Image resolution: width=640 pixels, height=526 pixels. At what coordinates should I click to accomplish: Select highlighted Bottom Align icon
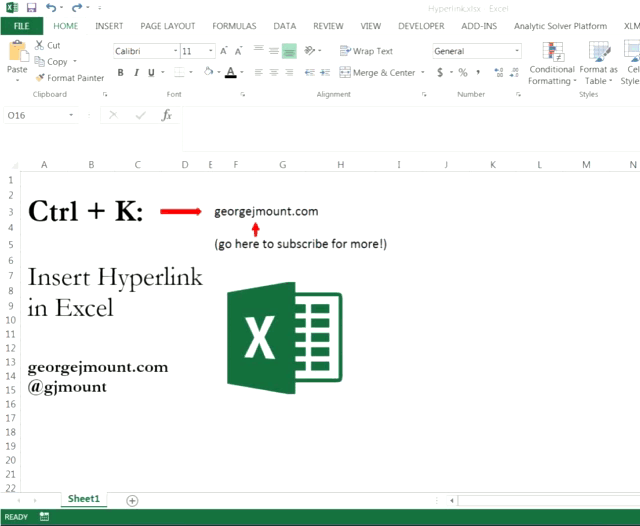pyautogui.click(x=289, y=51)
